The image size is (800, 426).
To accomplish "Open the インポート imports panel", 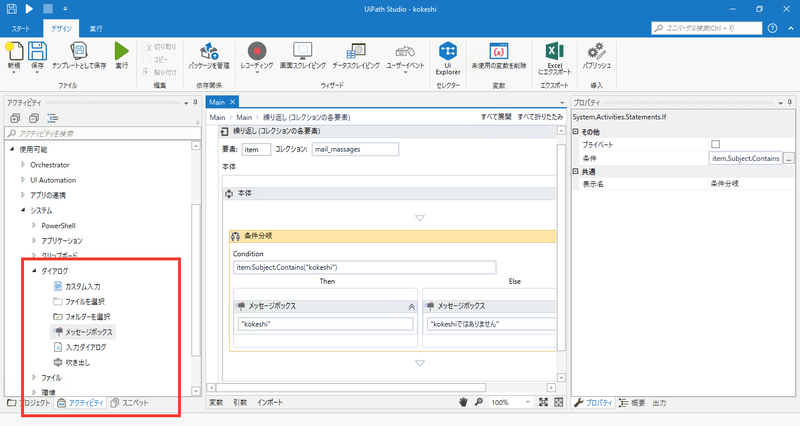I will (x=269, y=402).
